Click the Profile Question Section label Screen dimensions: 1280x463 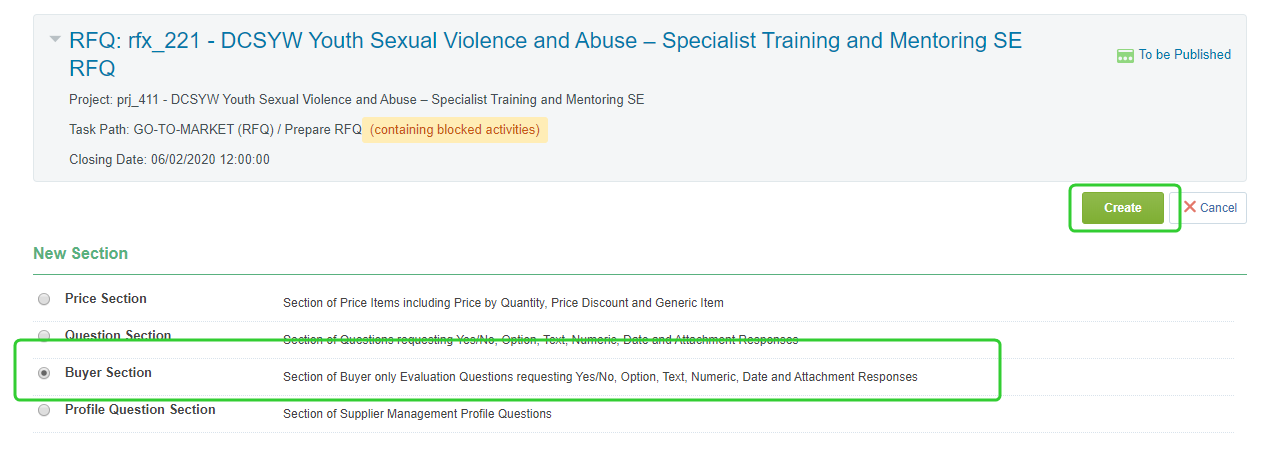140,410
